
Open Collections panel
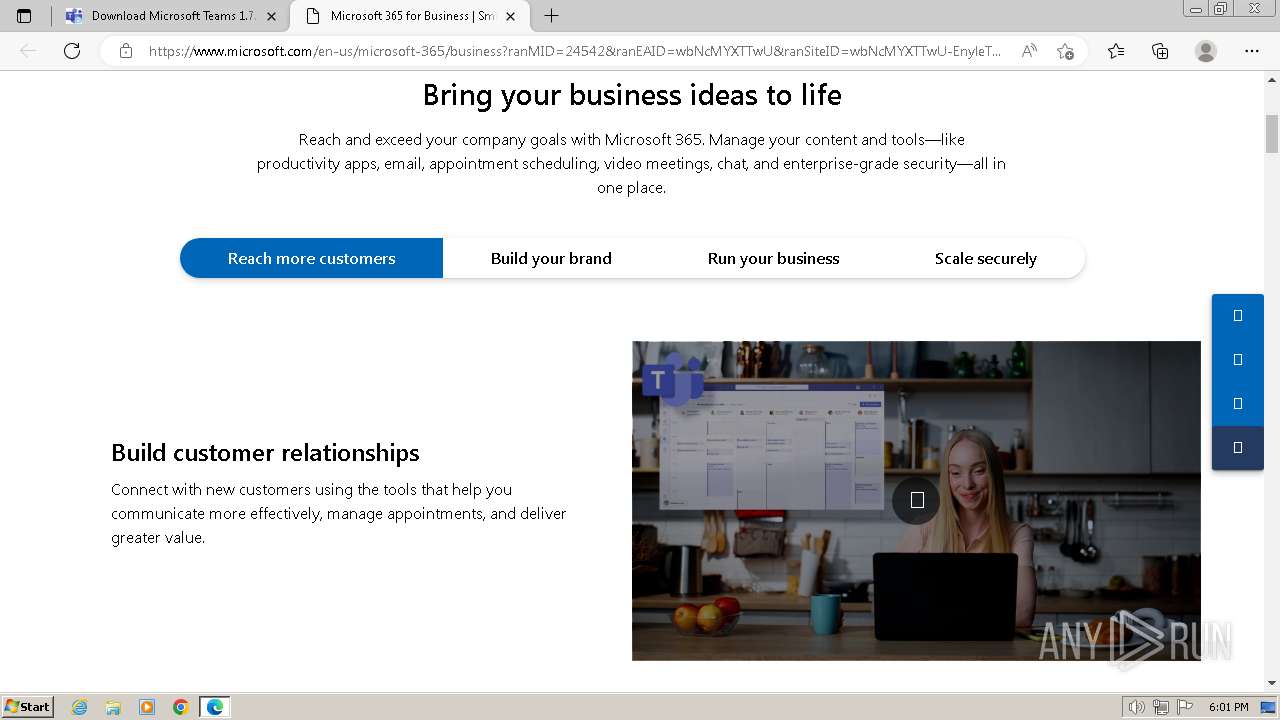click(1160, 51)
